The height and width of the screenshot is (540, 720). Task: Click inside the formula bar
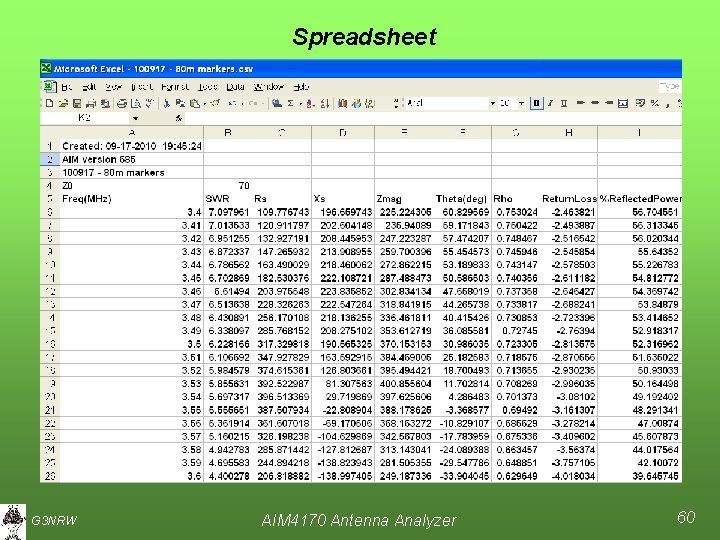pos(432,118)
